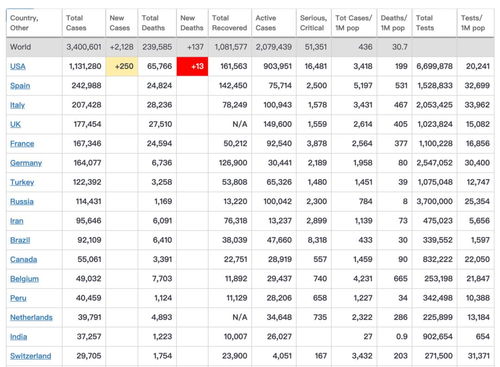The height and width of the screenshot is (367, 500).
Task: Click Spain cases per million 5,197
Action: [x=363, y=86]
